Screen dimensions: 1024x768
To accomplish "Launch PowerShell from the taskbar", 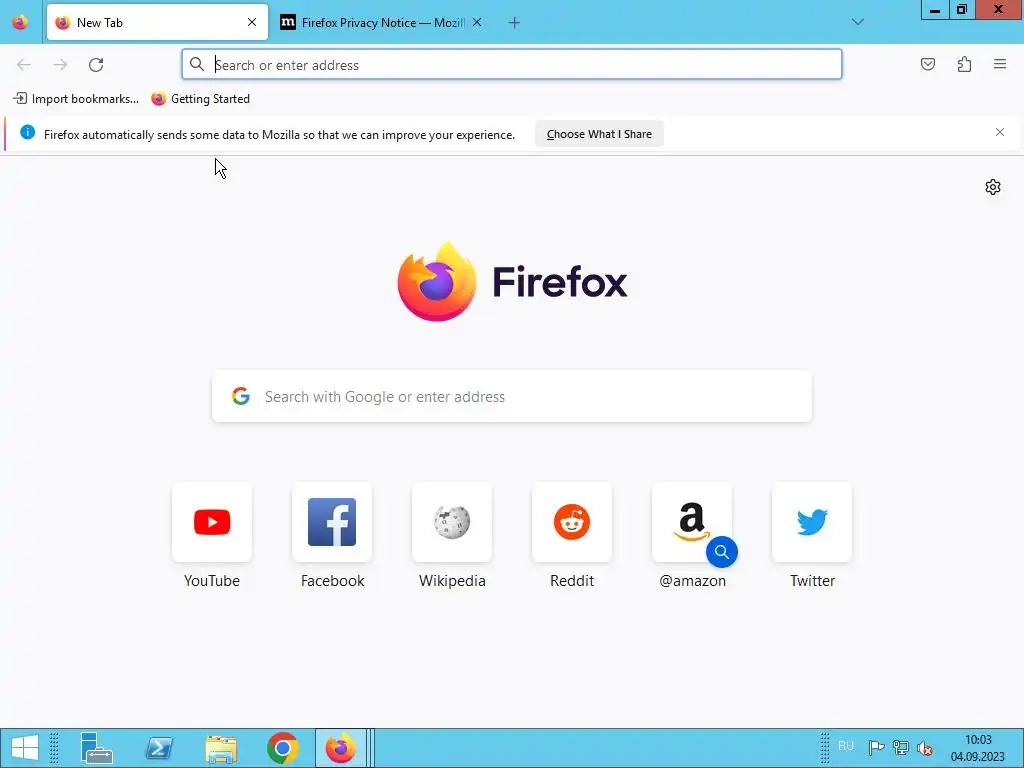I will pyautogui.click(x=159, y=748).
